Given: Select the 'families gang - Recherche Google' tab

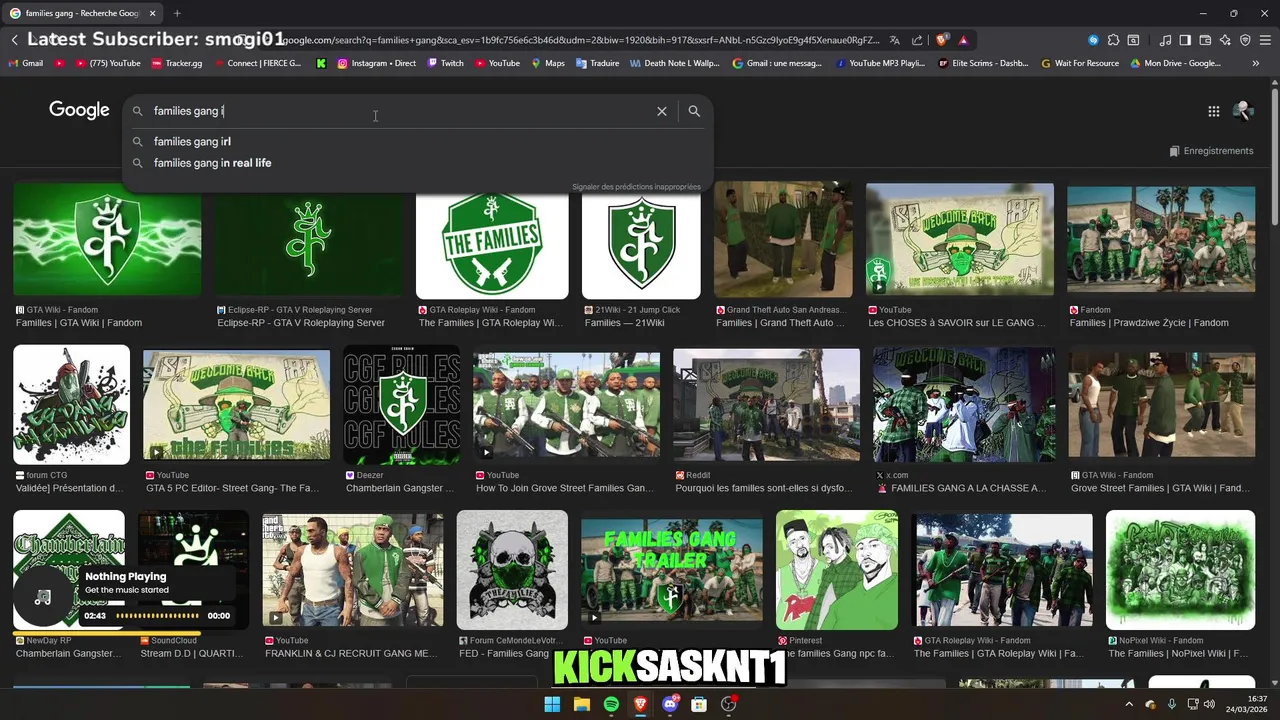Looking at the screenshot, I should click(82, 13).
